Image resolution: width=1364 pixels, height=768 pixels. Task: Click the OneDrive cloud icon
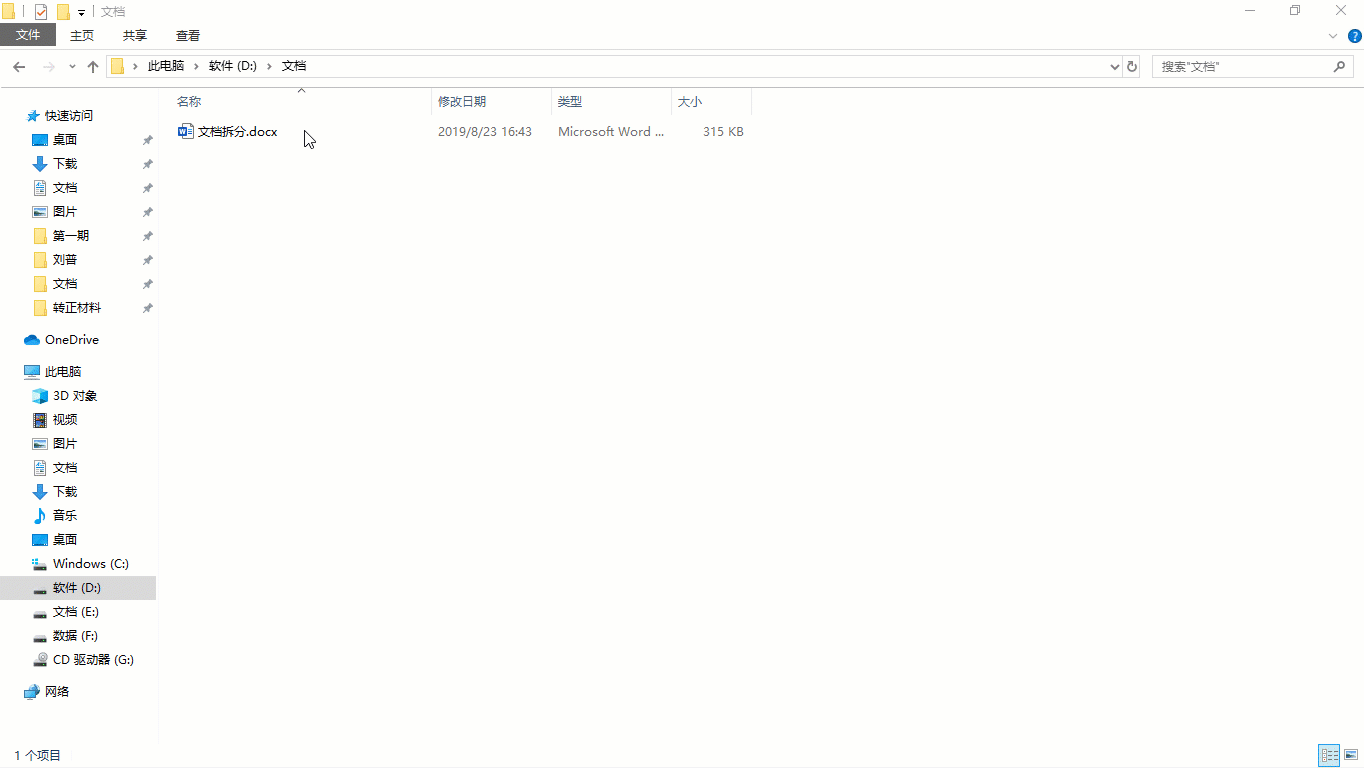click(x=32, y=340)
